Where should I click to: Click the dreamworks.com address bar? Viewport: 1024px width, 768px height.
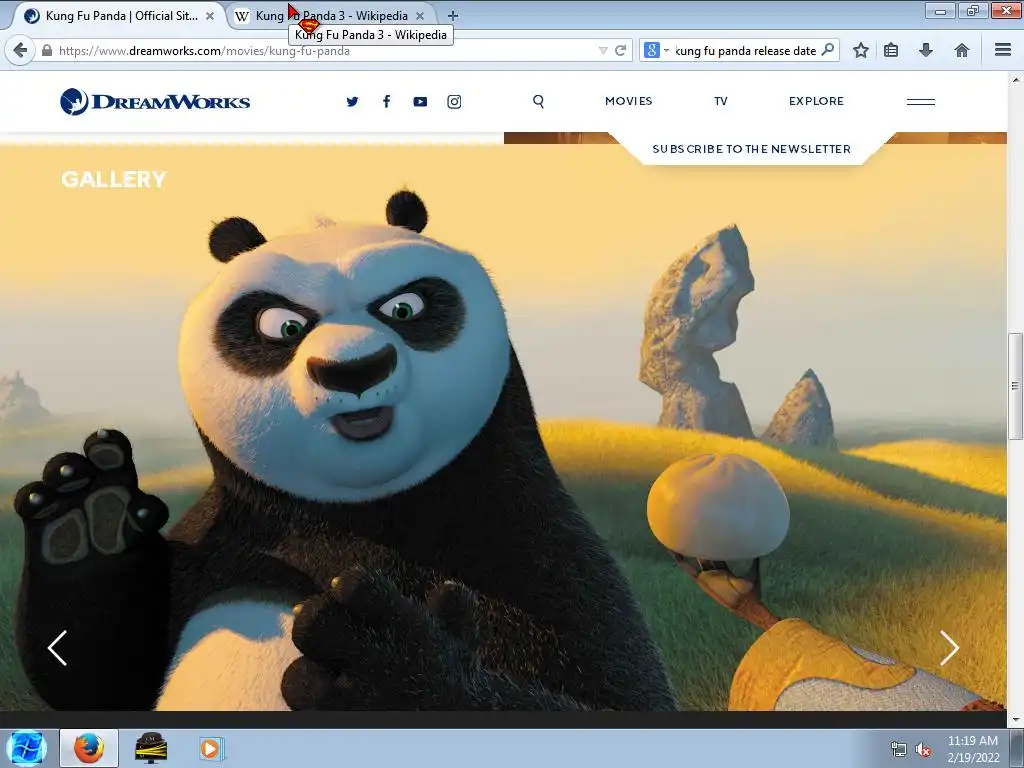pos(327,50)
